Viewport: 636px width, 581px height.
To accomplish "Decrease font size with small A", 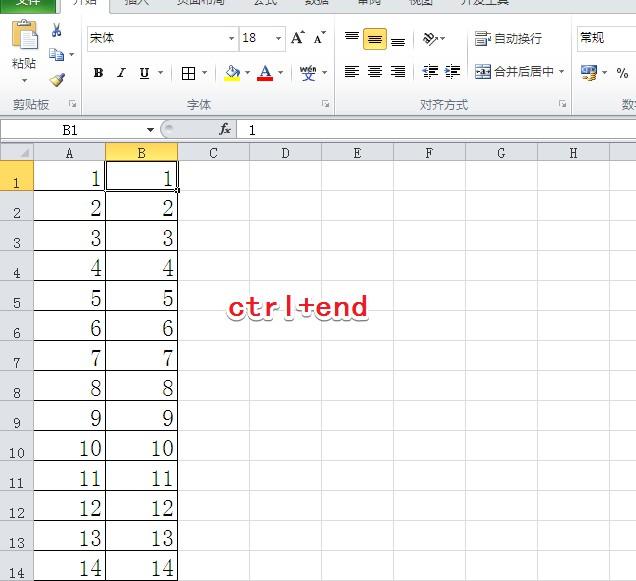I will pyautogui.click(x=319, y=38).
